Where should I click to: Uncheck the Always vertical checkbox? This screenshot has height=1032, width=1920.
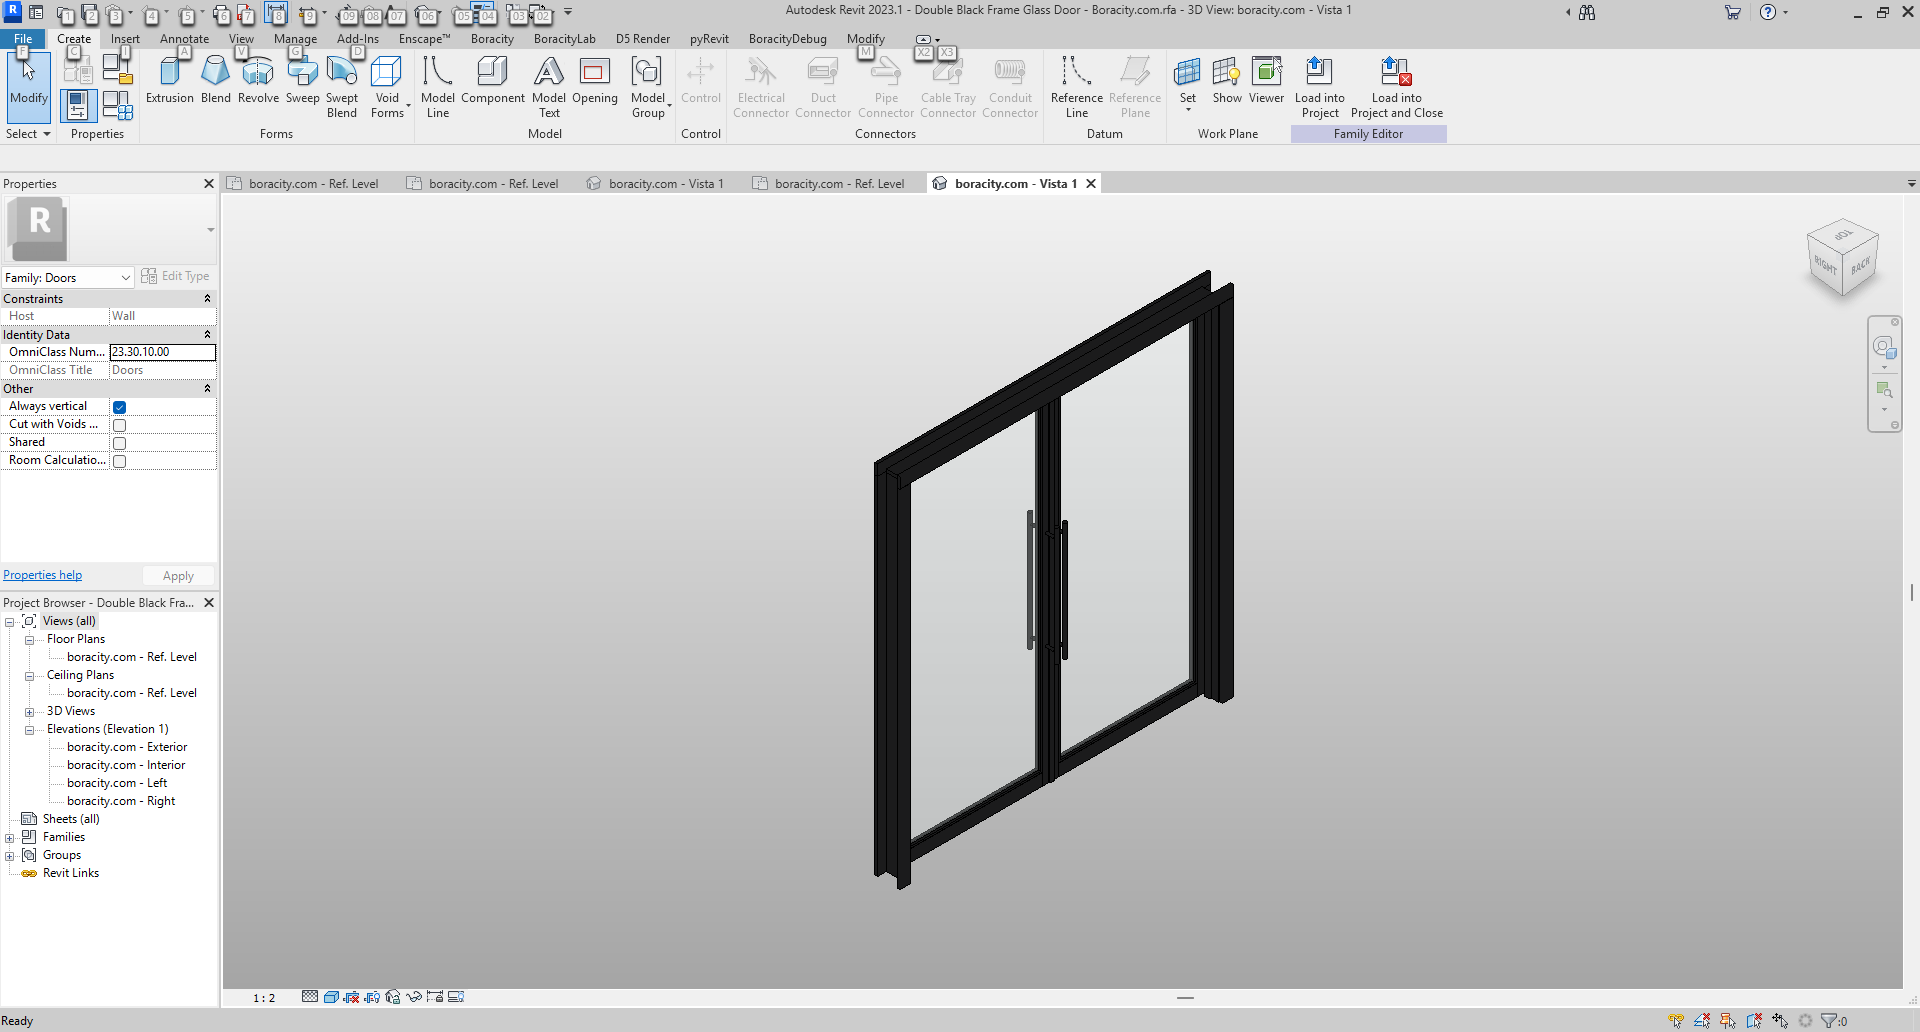(119, 407)
